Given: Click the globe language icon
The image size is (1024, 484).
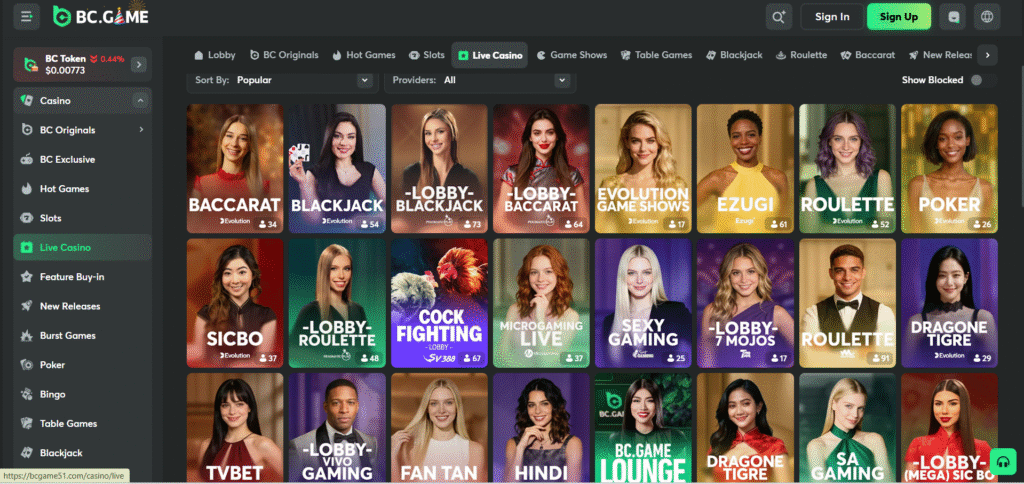Looking at the screenshot, I should (x=987, y=17).
